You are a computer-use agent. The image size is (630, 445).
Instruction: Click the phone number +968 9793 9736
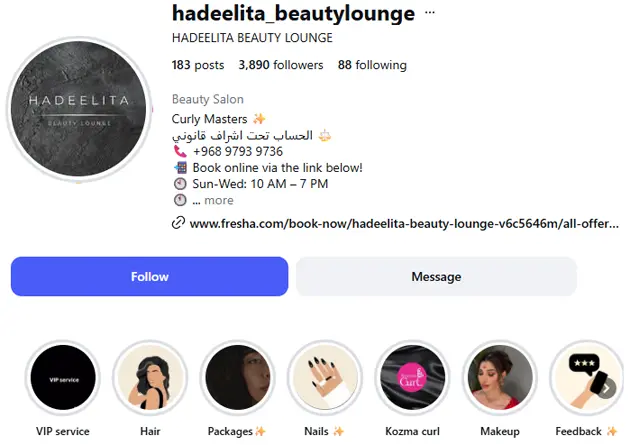pyautogui.click(x=238, y=151)
